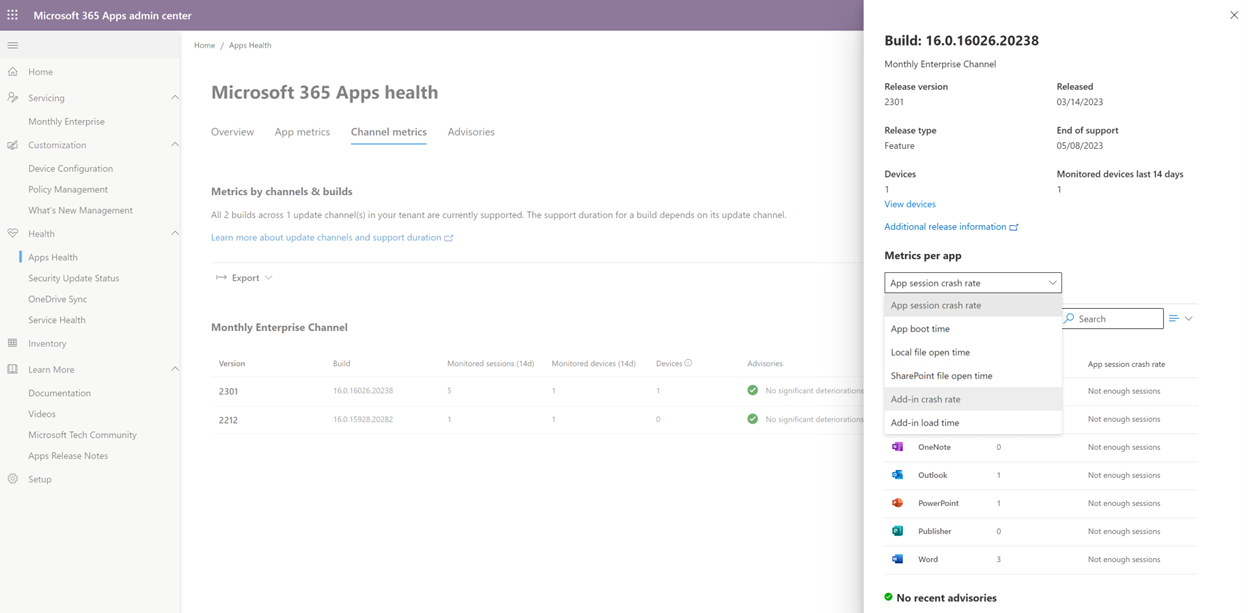Image resolution: width=1248 pixels, height=613 pixels.
Task: Collapse the Customization section chevron
Action: click(175, 145)
